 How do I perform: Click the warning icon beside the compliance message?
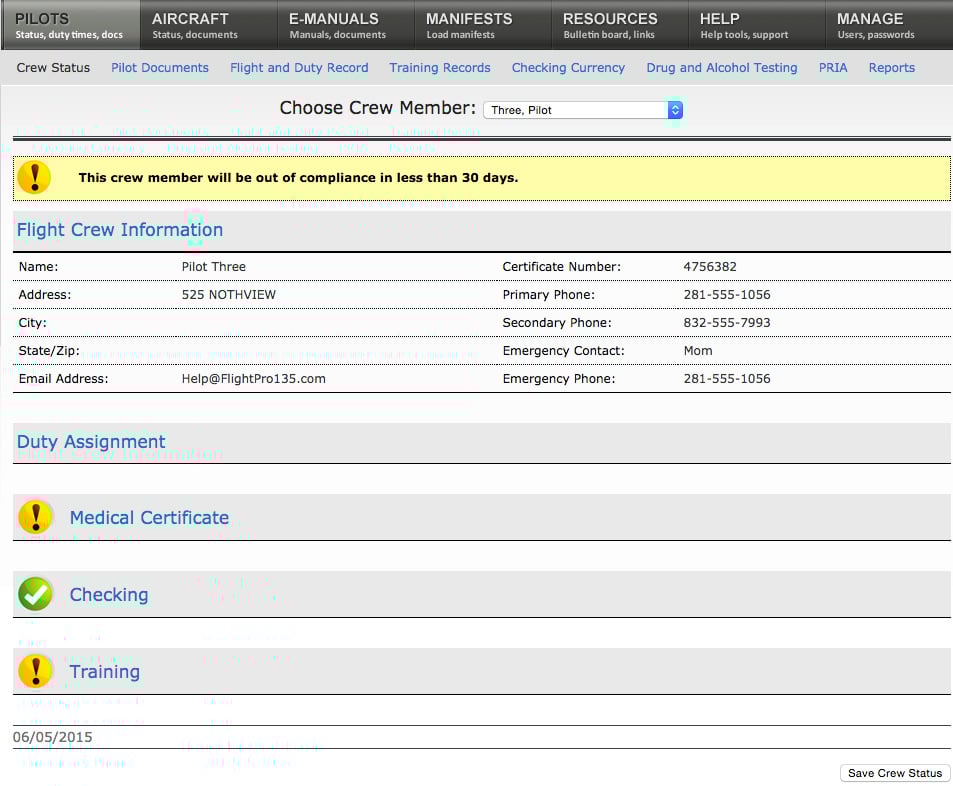point(36,177)
